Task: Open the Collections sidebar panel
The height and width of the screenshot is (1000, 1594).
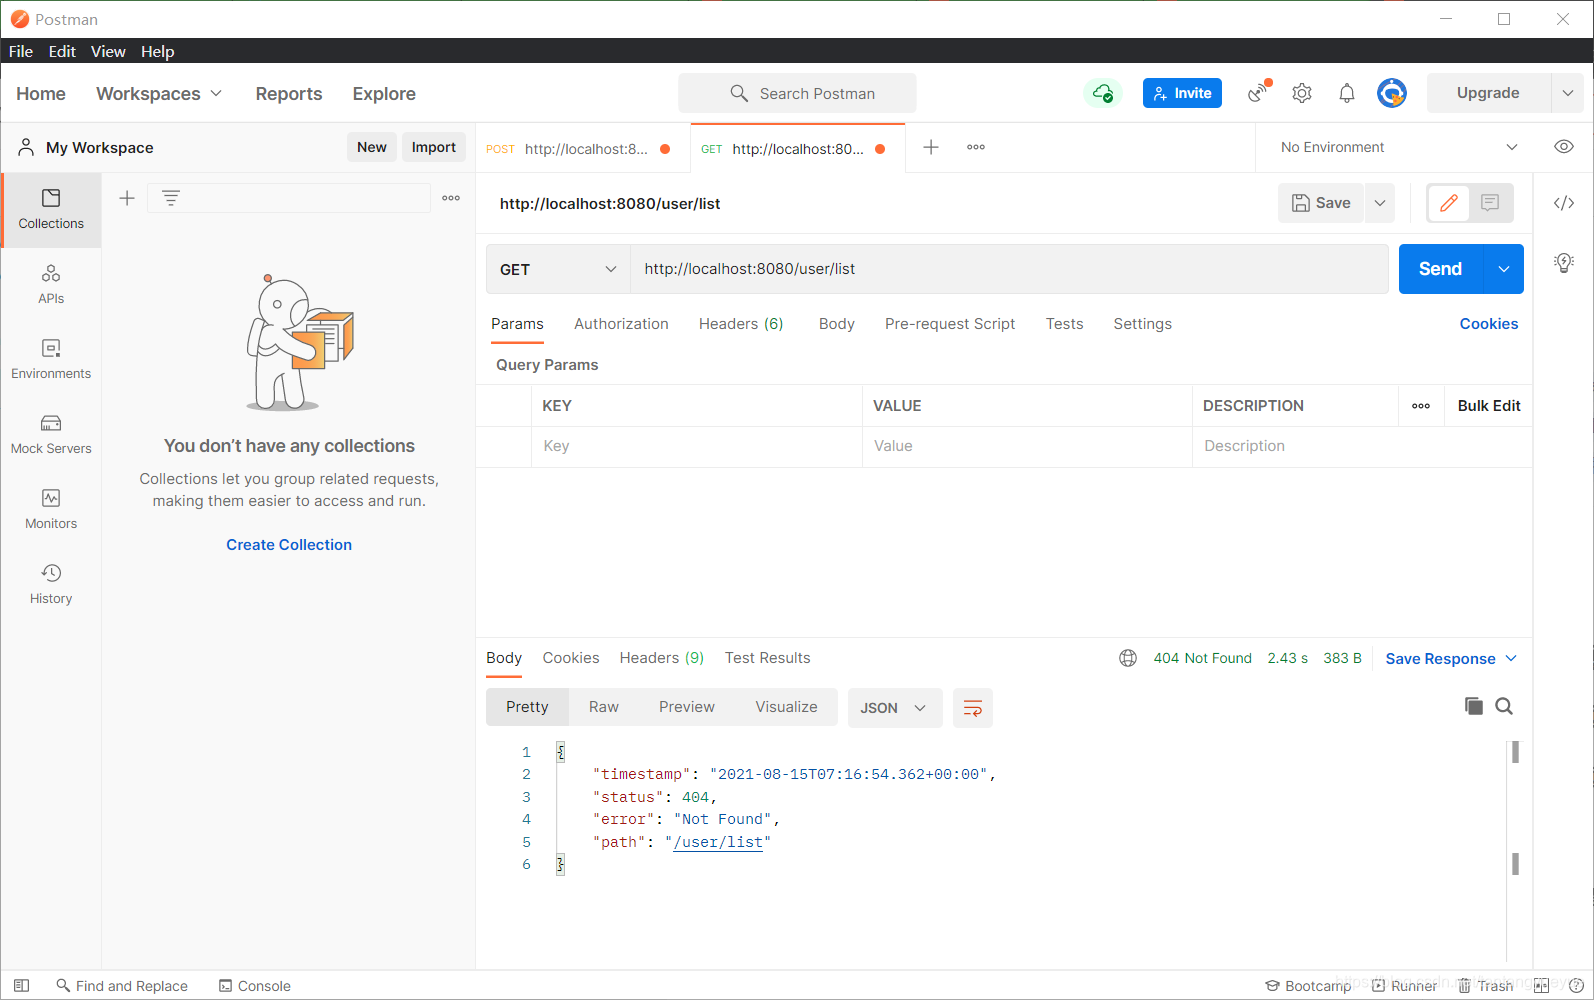Action: [x=51, y=210]
